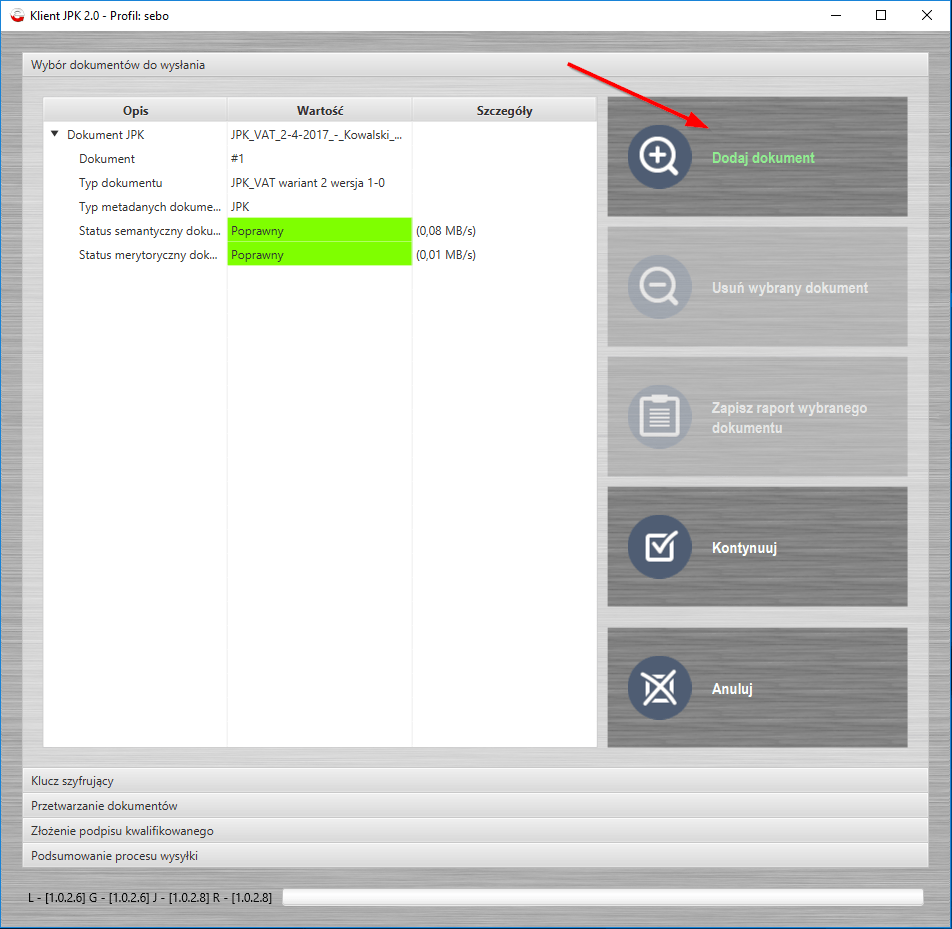
Task: Click the clipboard icon for saving report
Action: pyautogui.click(x=659, y=417)
